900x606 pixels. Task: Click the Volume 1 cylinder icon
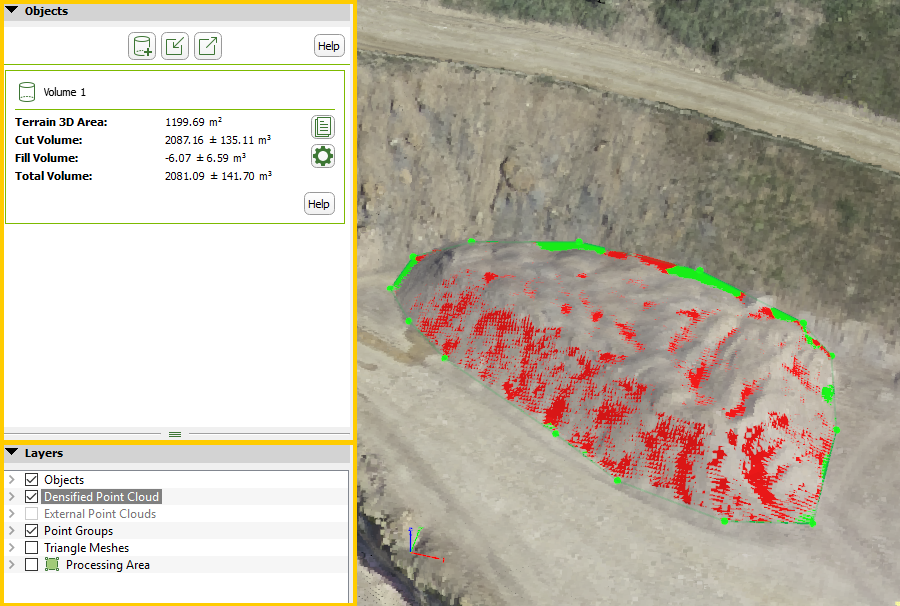click(27, 92)
